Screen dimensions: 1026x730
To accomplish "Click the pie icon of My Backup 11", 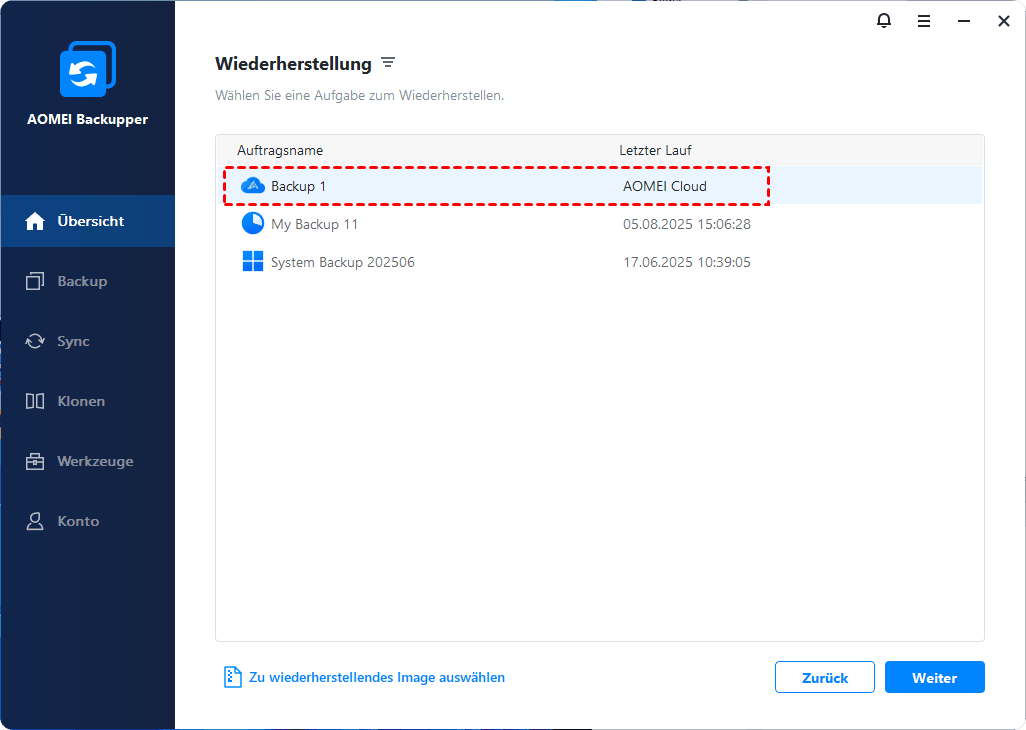I will coord(253,224).
